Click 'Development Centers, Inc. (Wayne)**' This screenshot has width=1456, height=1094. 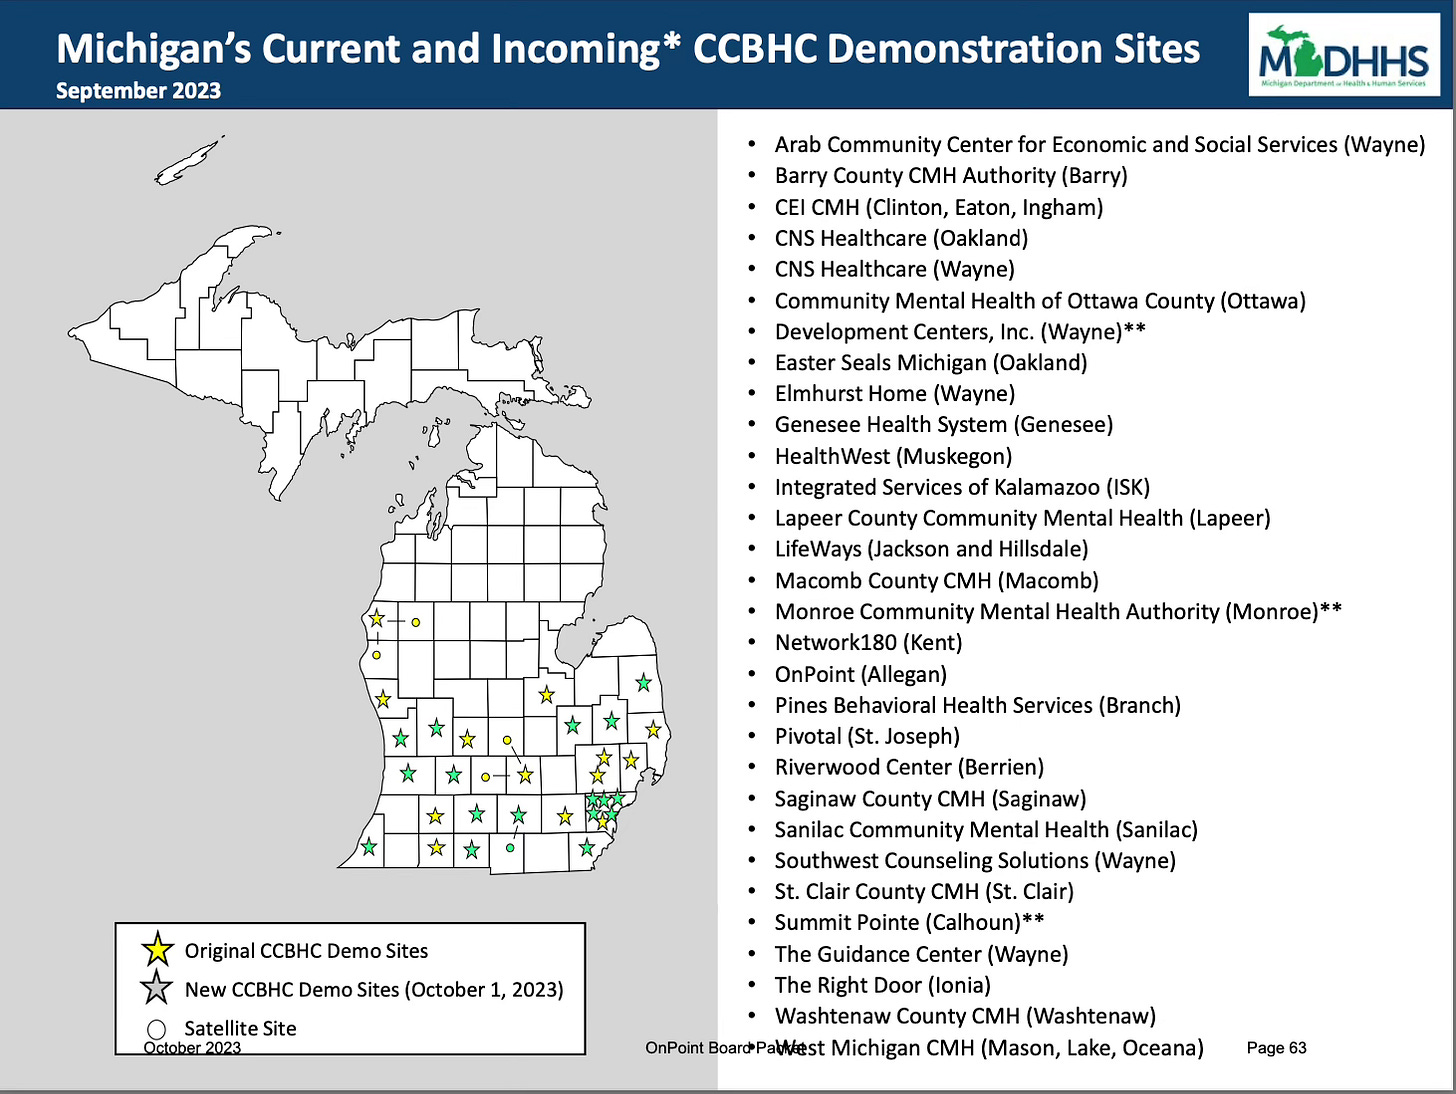tap(960, 332)
